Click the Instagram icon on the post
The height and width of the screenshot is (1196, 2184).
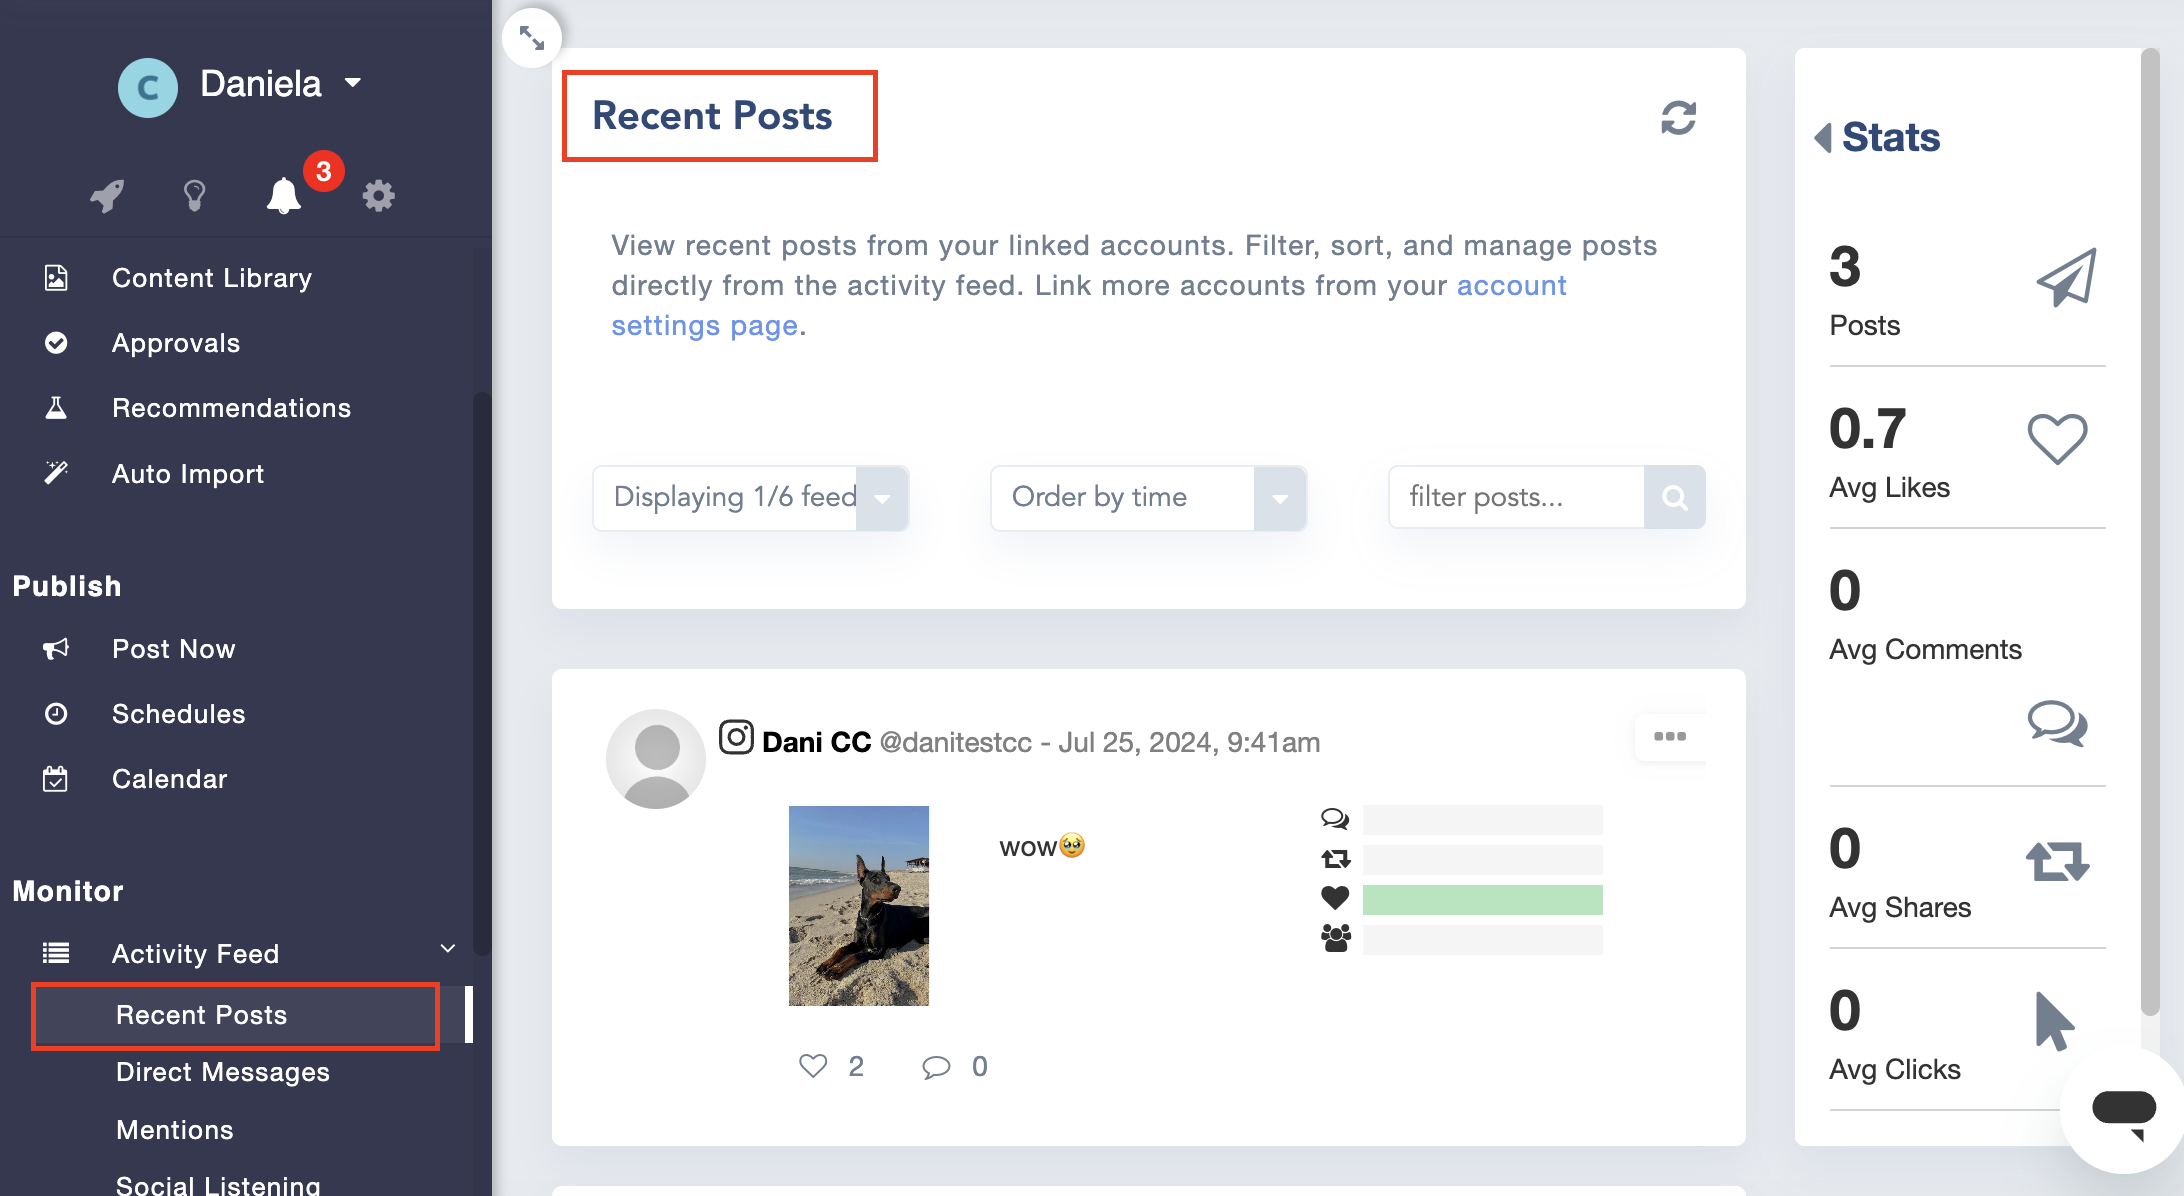coord(736,737)
